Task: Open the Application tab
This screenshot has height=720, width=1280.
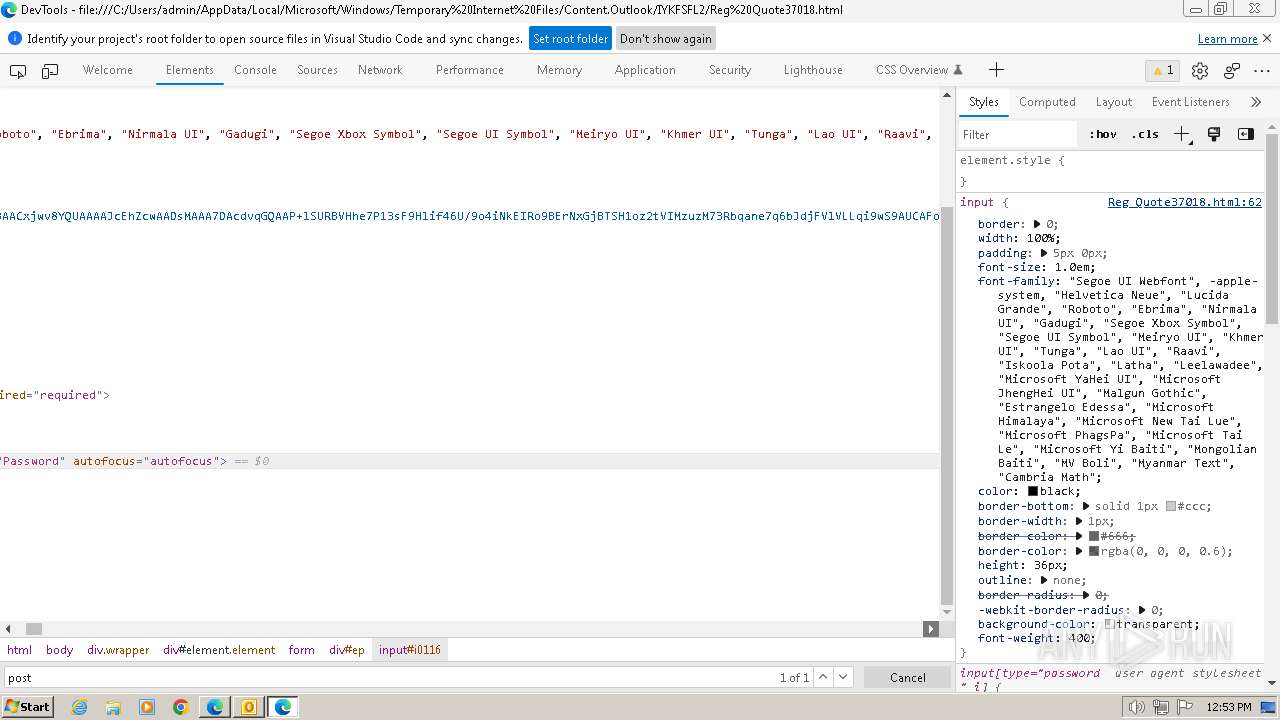Action: 645,70
